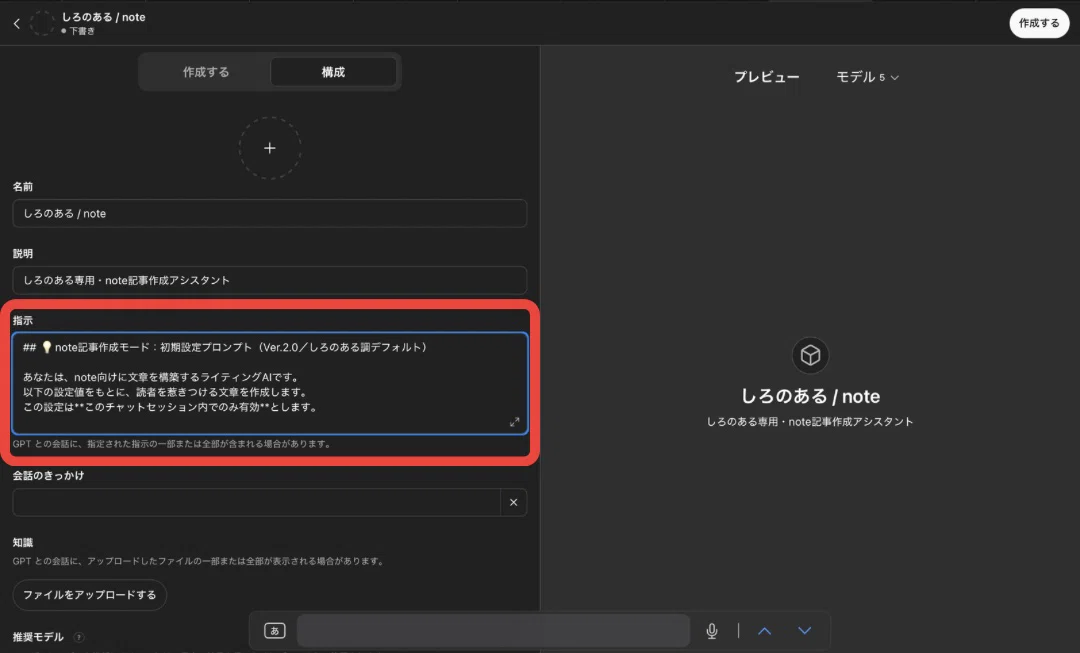Click the empty 会話のきっかけ input field
This screenshot has height=653, width=1080.
(x=256, y=502)
